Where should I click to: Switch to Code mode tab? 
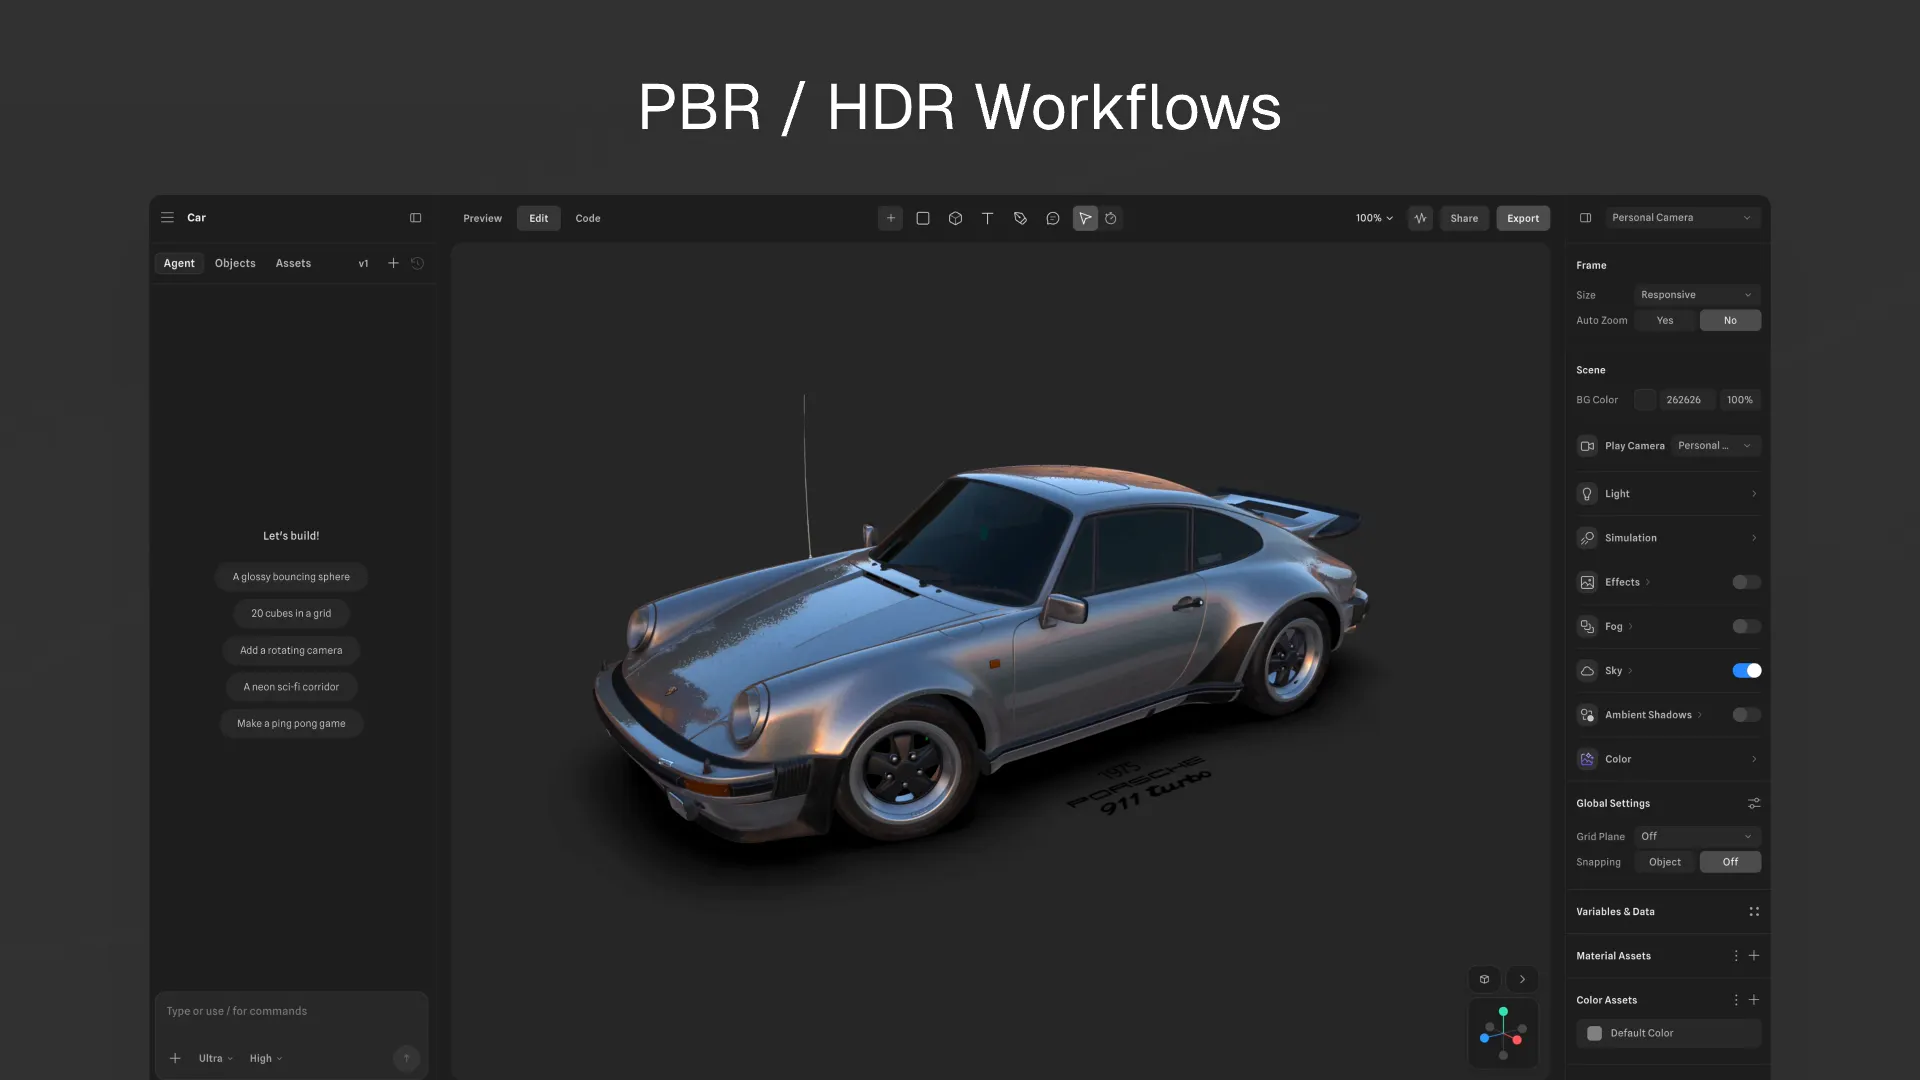(588, 218)
